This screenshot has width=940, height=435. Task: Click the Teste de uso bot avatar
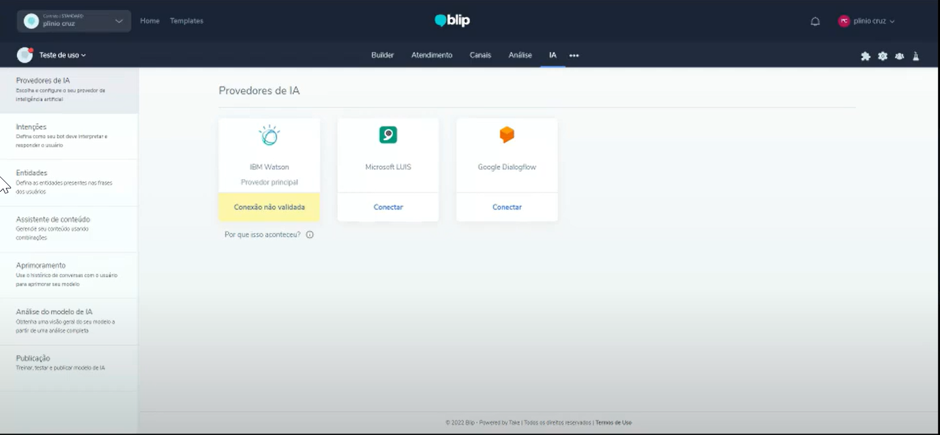25,55
